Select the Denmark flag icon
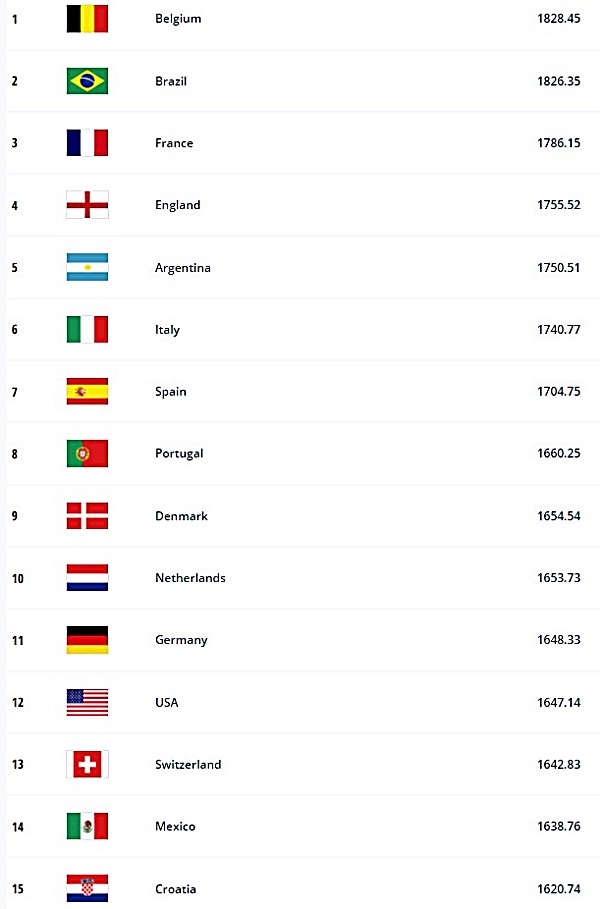 tap(87, 515)
